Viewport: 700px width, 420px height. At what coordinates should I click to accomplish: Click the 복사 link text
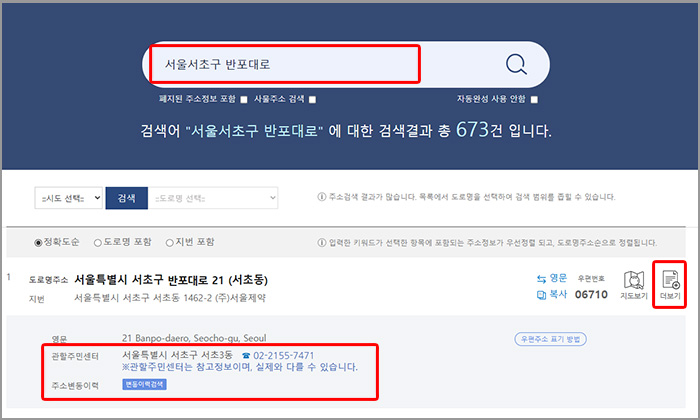pos(558,294)
